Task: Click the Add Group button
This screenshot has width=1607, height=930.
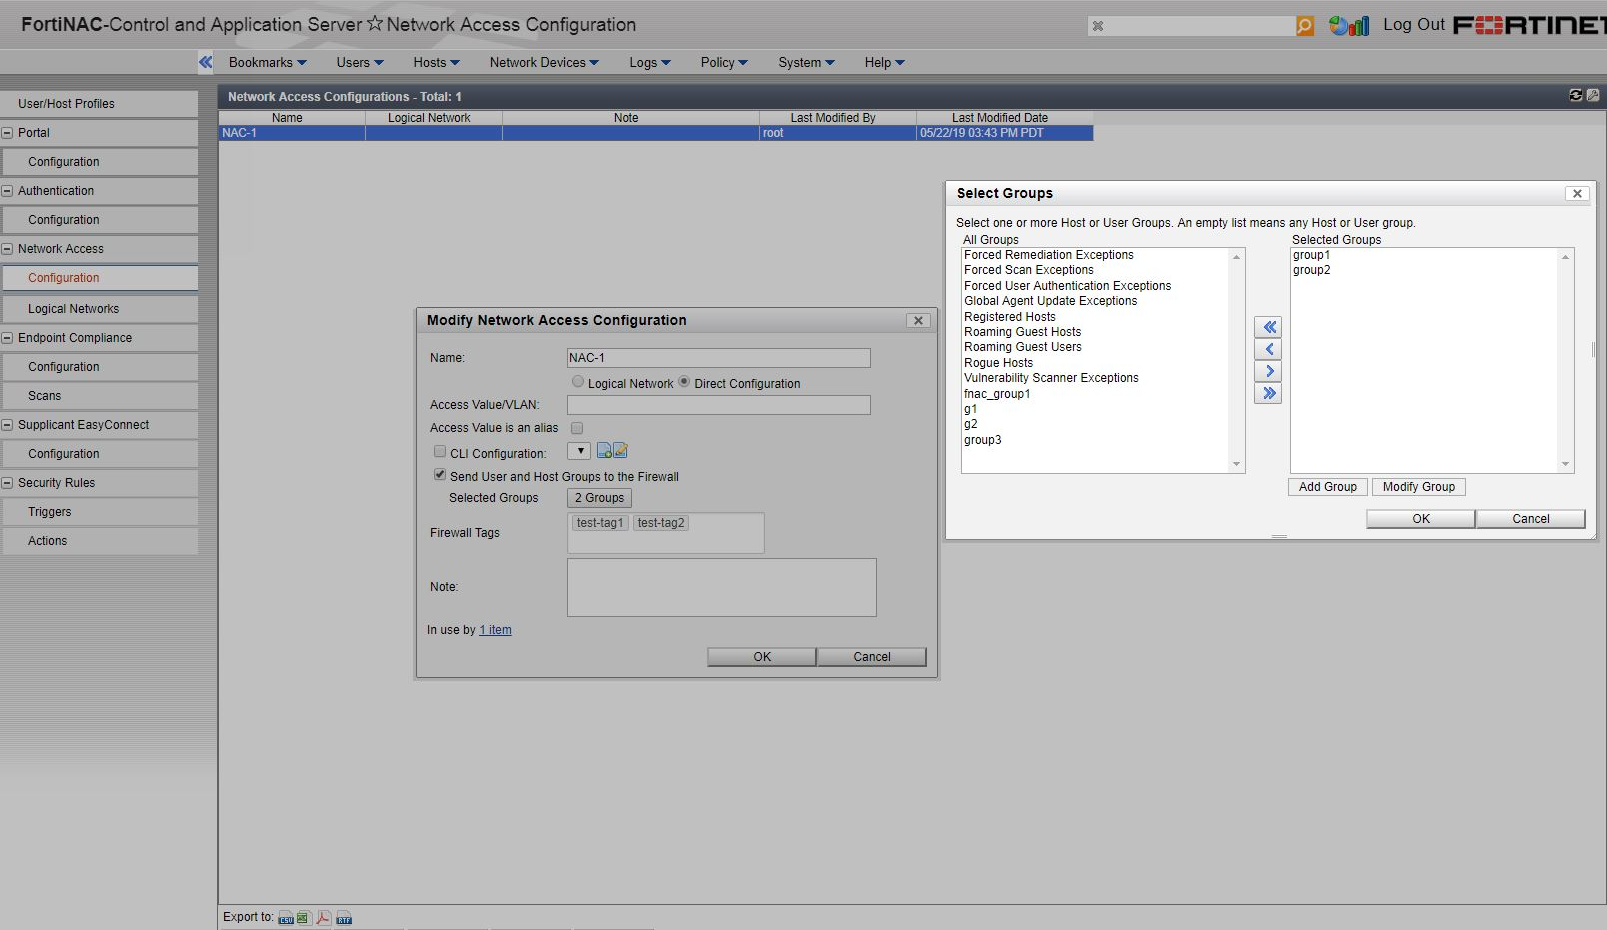Action: tap(1327, 487)
